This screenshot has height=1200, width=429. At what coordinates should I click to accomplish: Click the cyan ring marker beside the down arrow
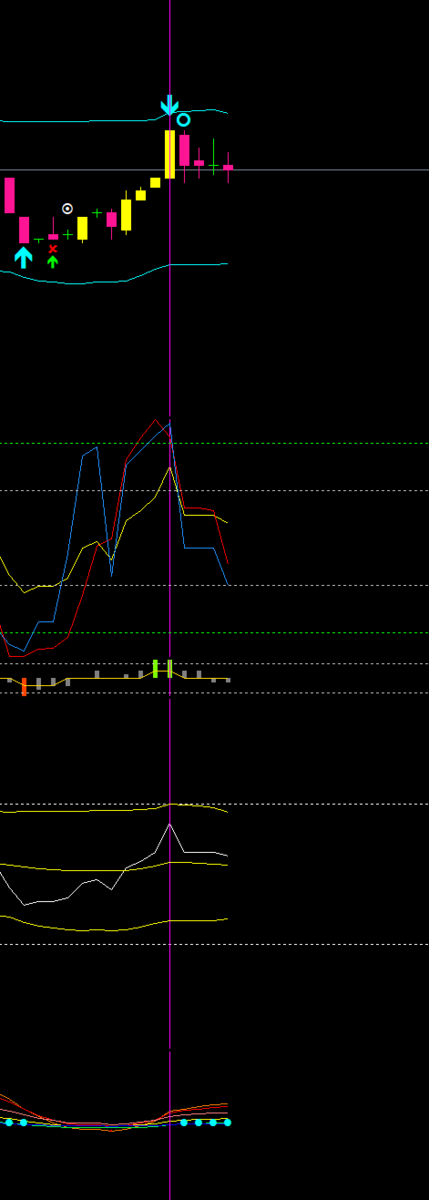[184, 120]
